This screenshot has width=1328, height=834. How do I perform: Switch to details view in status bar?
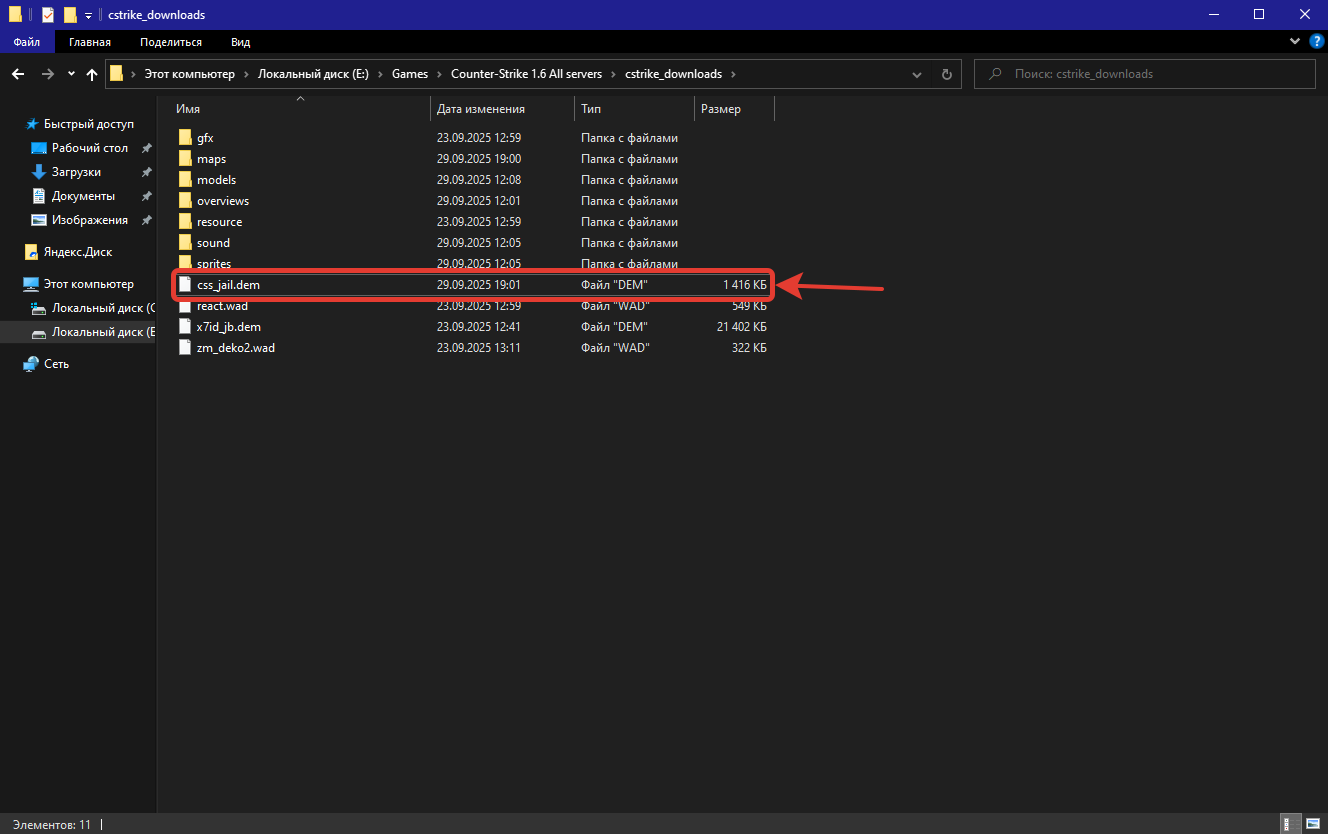1291,824
